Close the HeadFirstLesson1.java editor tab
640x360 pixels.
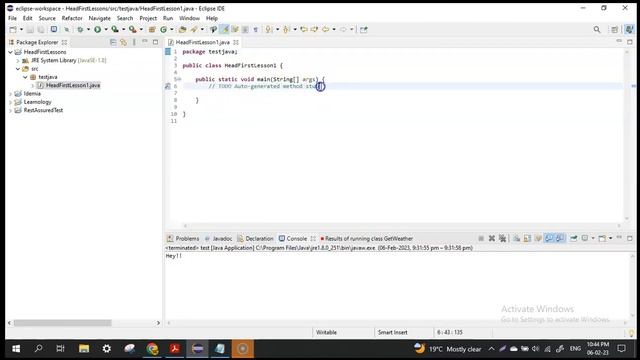[x=236, y=42]
